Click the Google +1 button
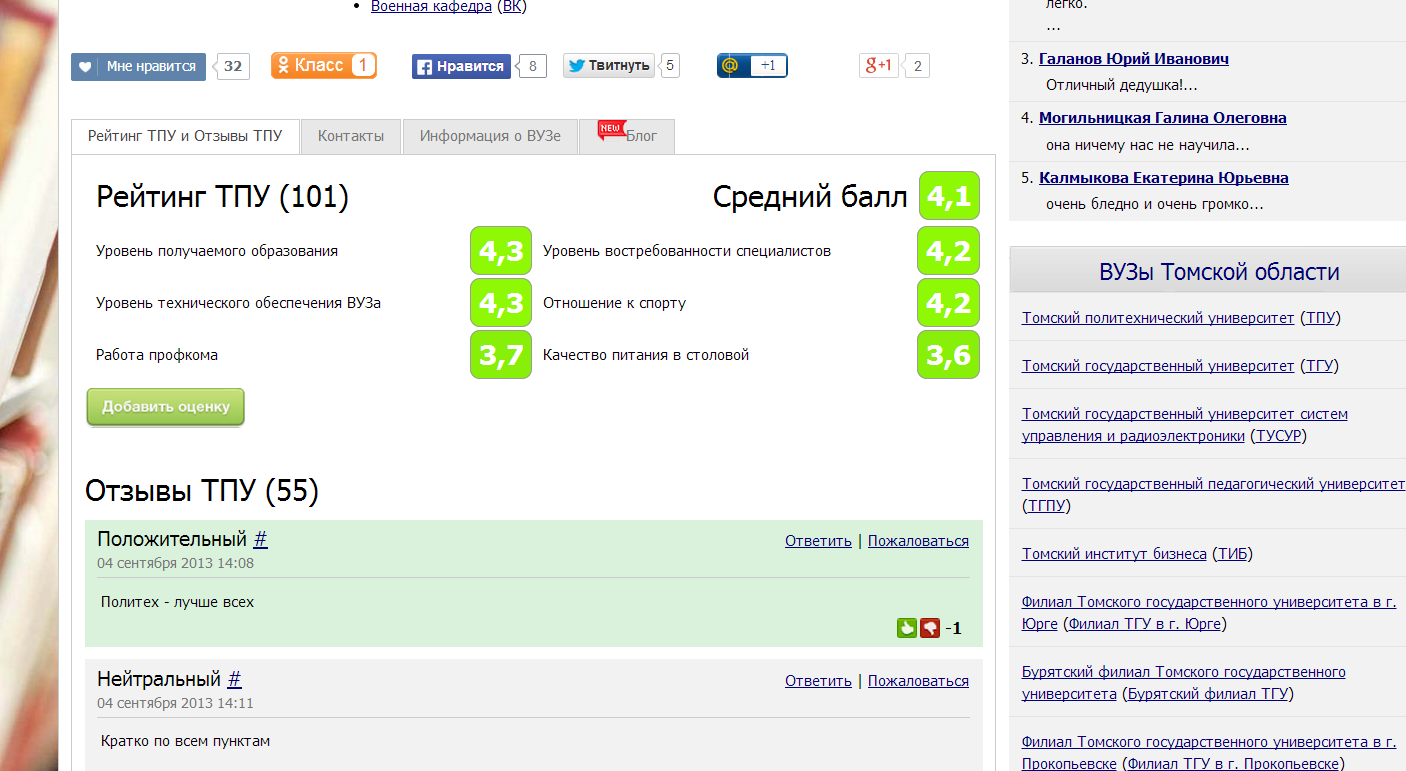1406x771 pixels. pos(879,66)
